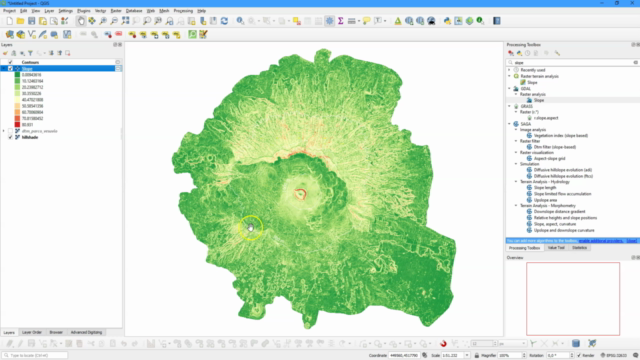Click the filter legend funnel icon in Layers
The image size is (640, 360).
[30, 53]
